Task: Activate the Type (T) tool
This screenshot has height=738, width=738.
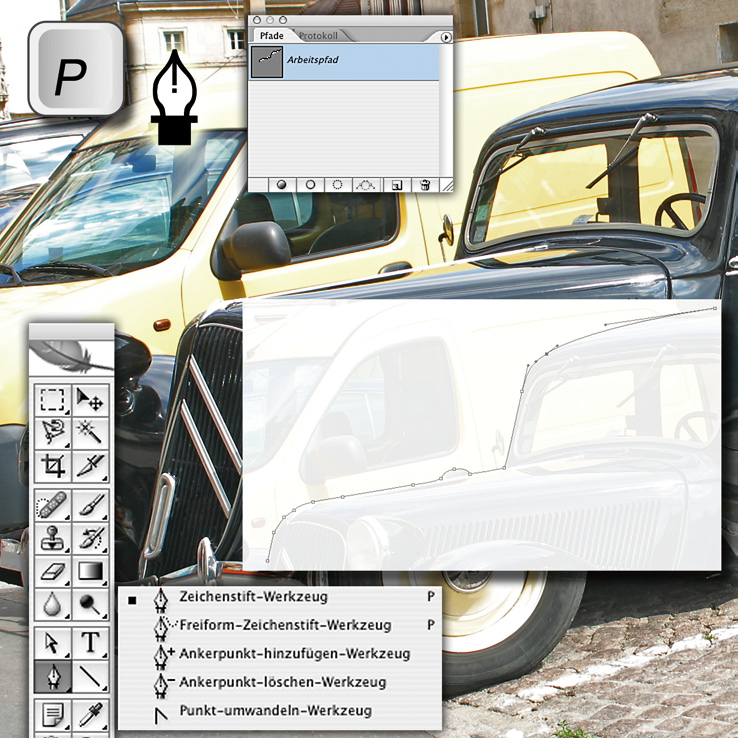Action: tap(91, 643)
